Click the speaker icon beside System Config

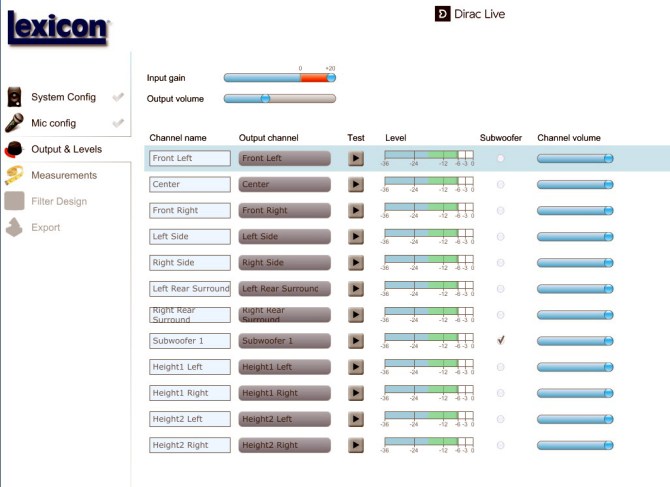(15, 97)
